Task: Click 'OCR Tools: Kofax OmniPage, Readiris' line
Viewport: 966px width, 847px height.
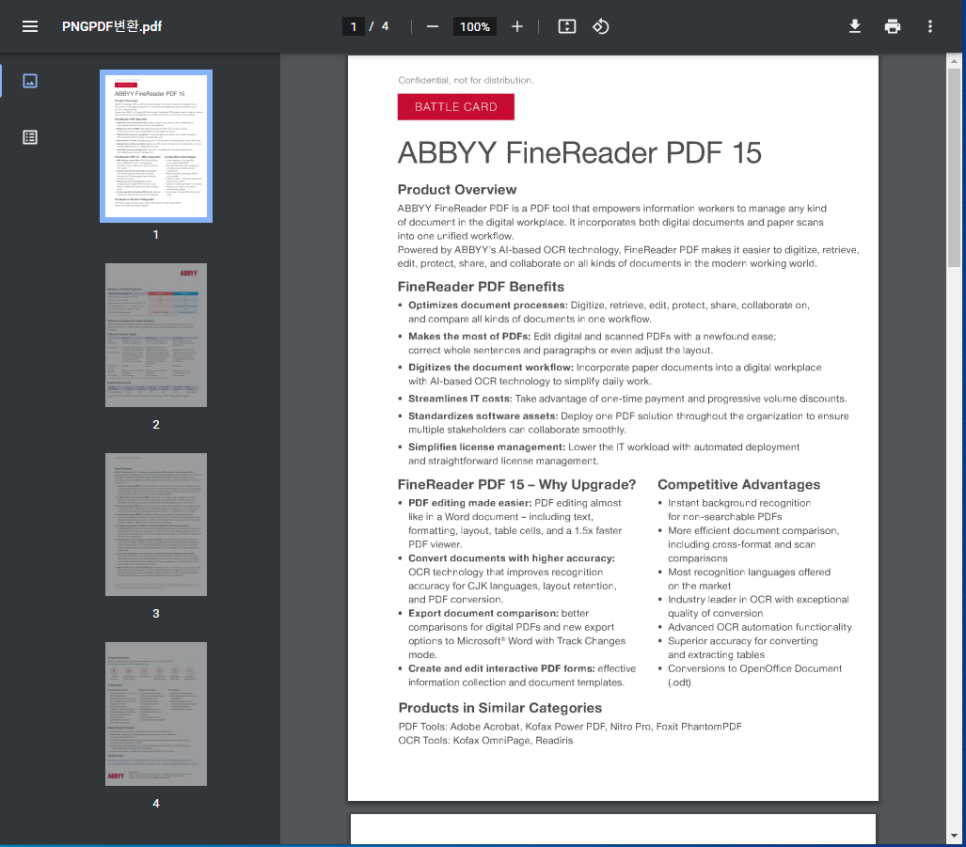Action: point(485,740)
